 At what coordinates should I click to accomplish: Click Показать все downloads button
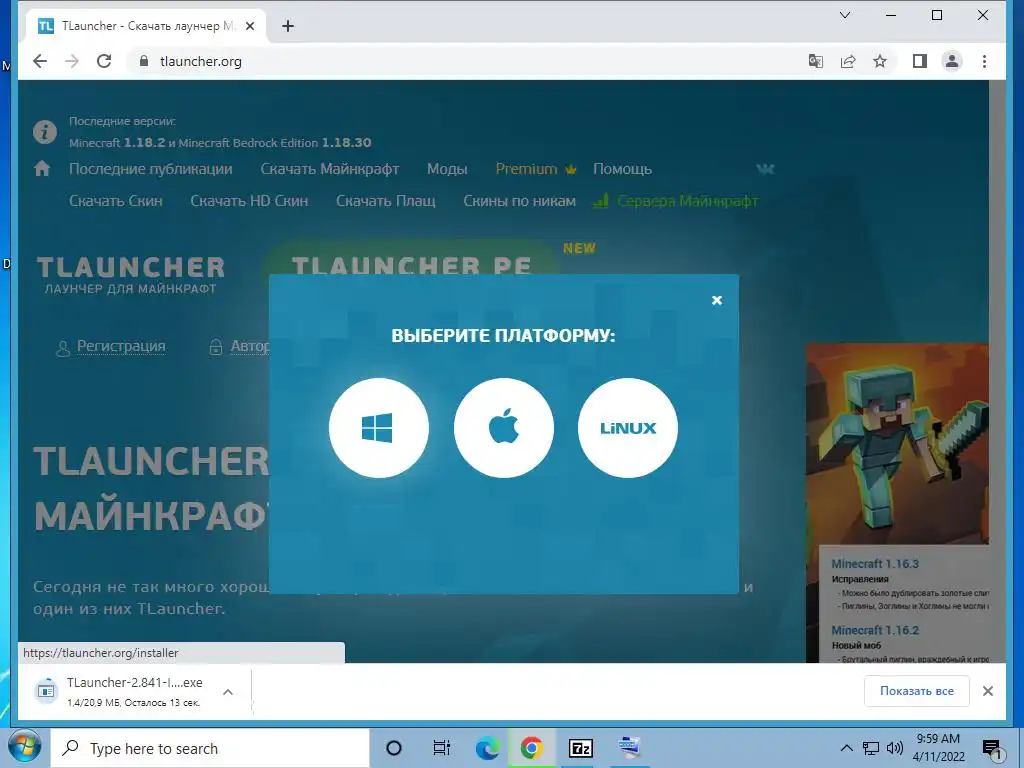point(916,691)
